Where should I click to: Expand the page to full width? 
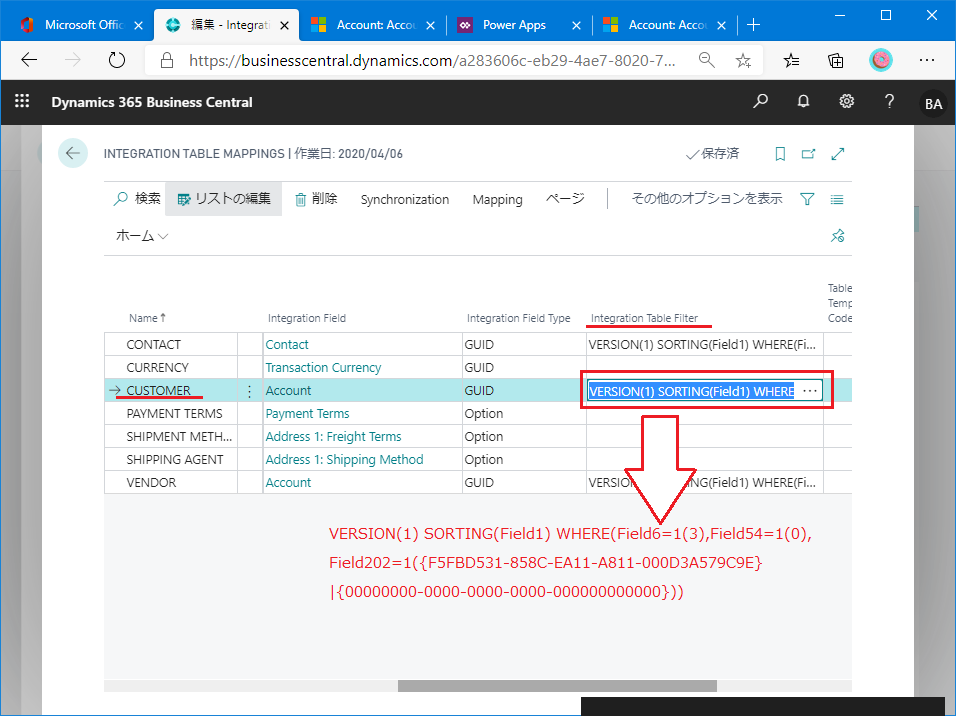[x=838, y=154]
